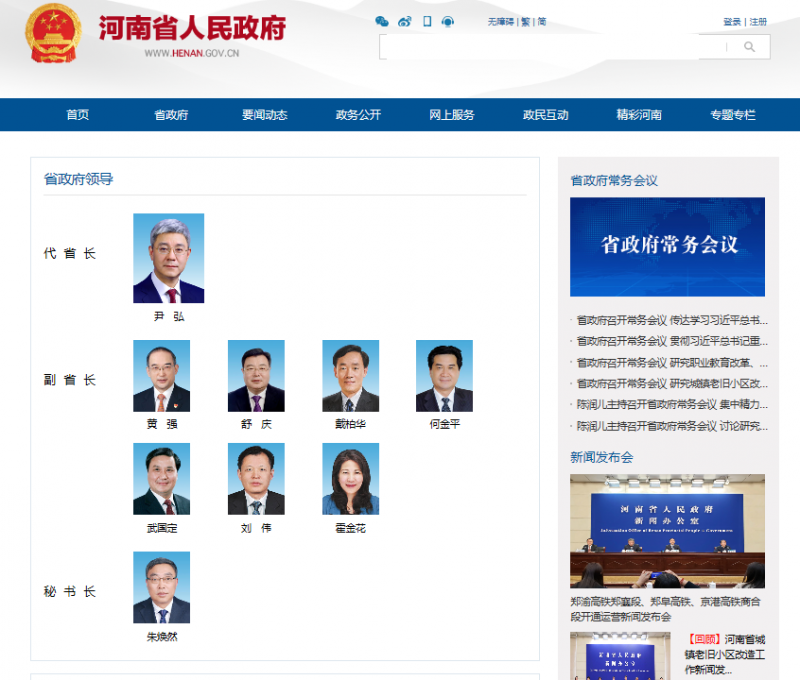The height and width of the screenshot is (680, 800).
Task: Click the national emblem logo
Action: 54,33
